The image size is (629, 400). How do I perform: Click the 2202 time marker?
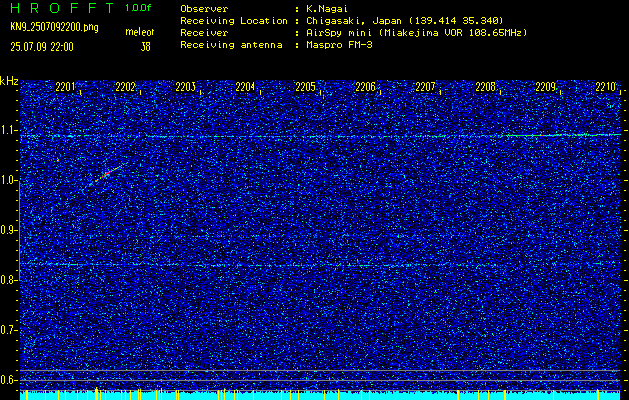coord(125,87)
